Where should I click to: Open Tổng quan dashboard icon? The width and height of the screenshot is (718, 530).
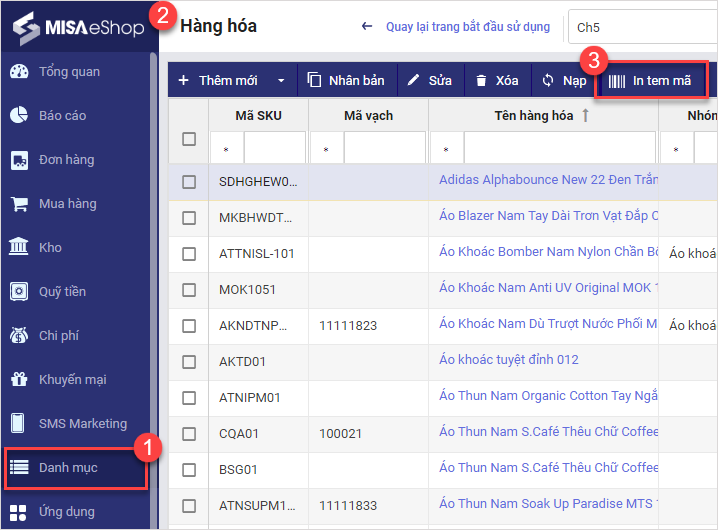point(19,71)
